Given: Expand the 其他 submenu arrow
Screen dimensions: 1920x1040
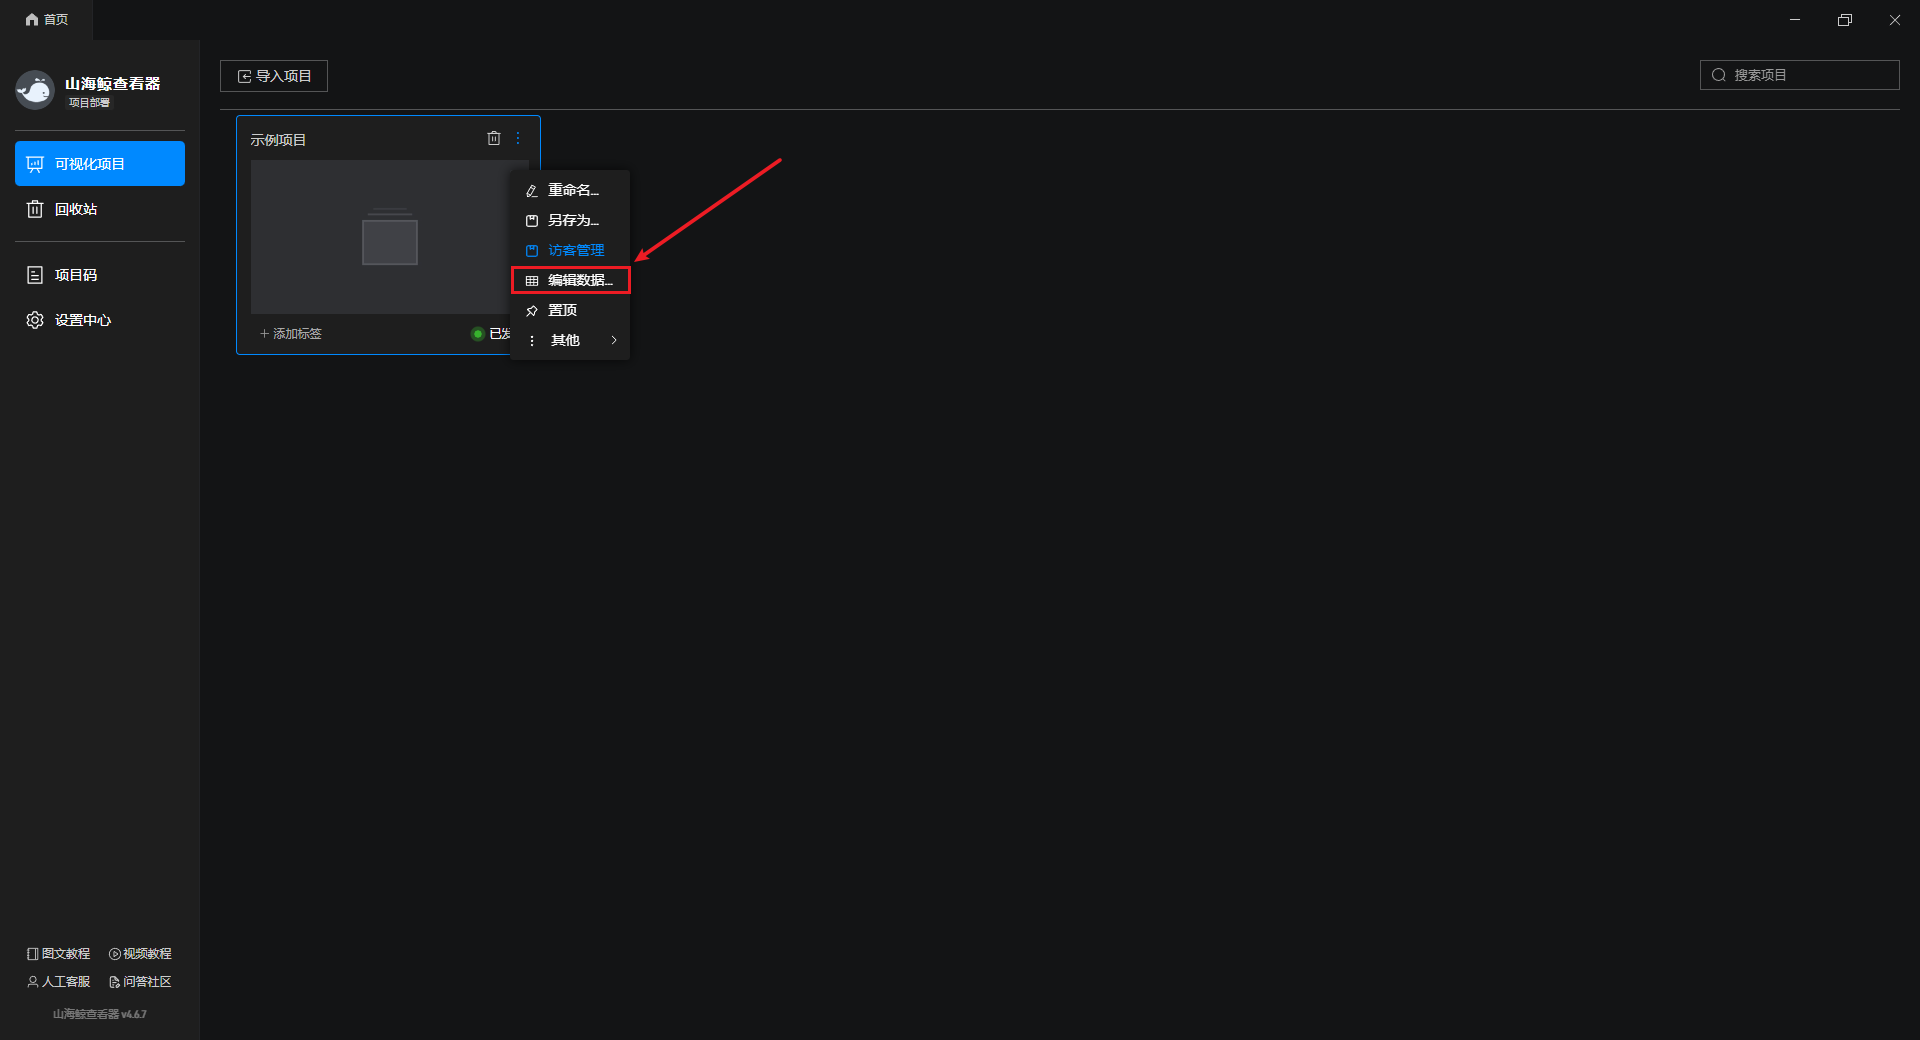Looking at the screenshot, I should pyautogui.click(x=614, y=340).
